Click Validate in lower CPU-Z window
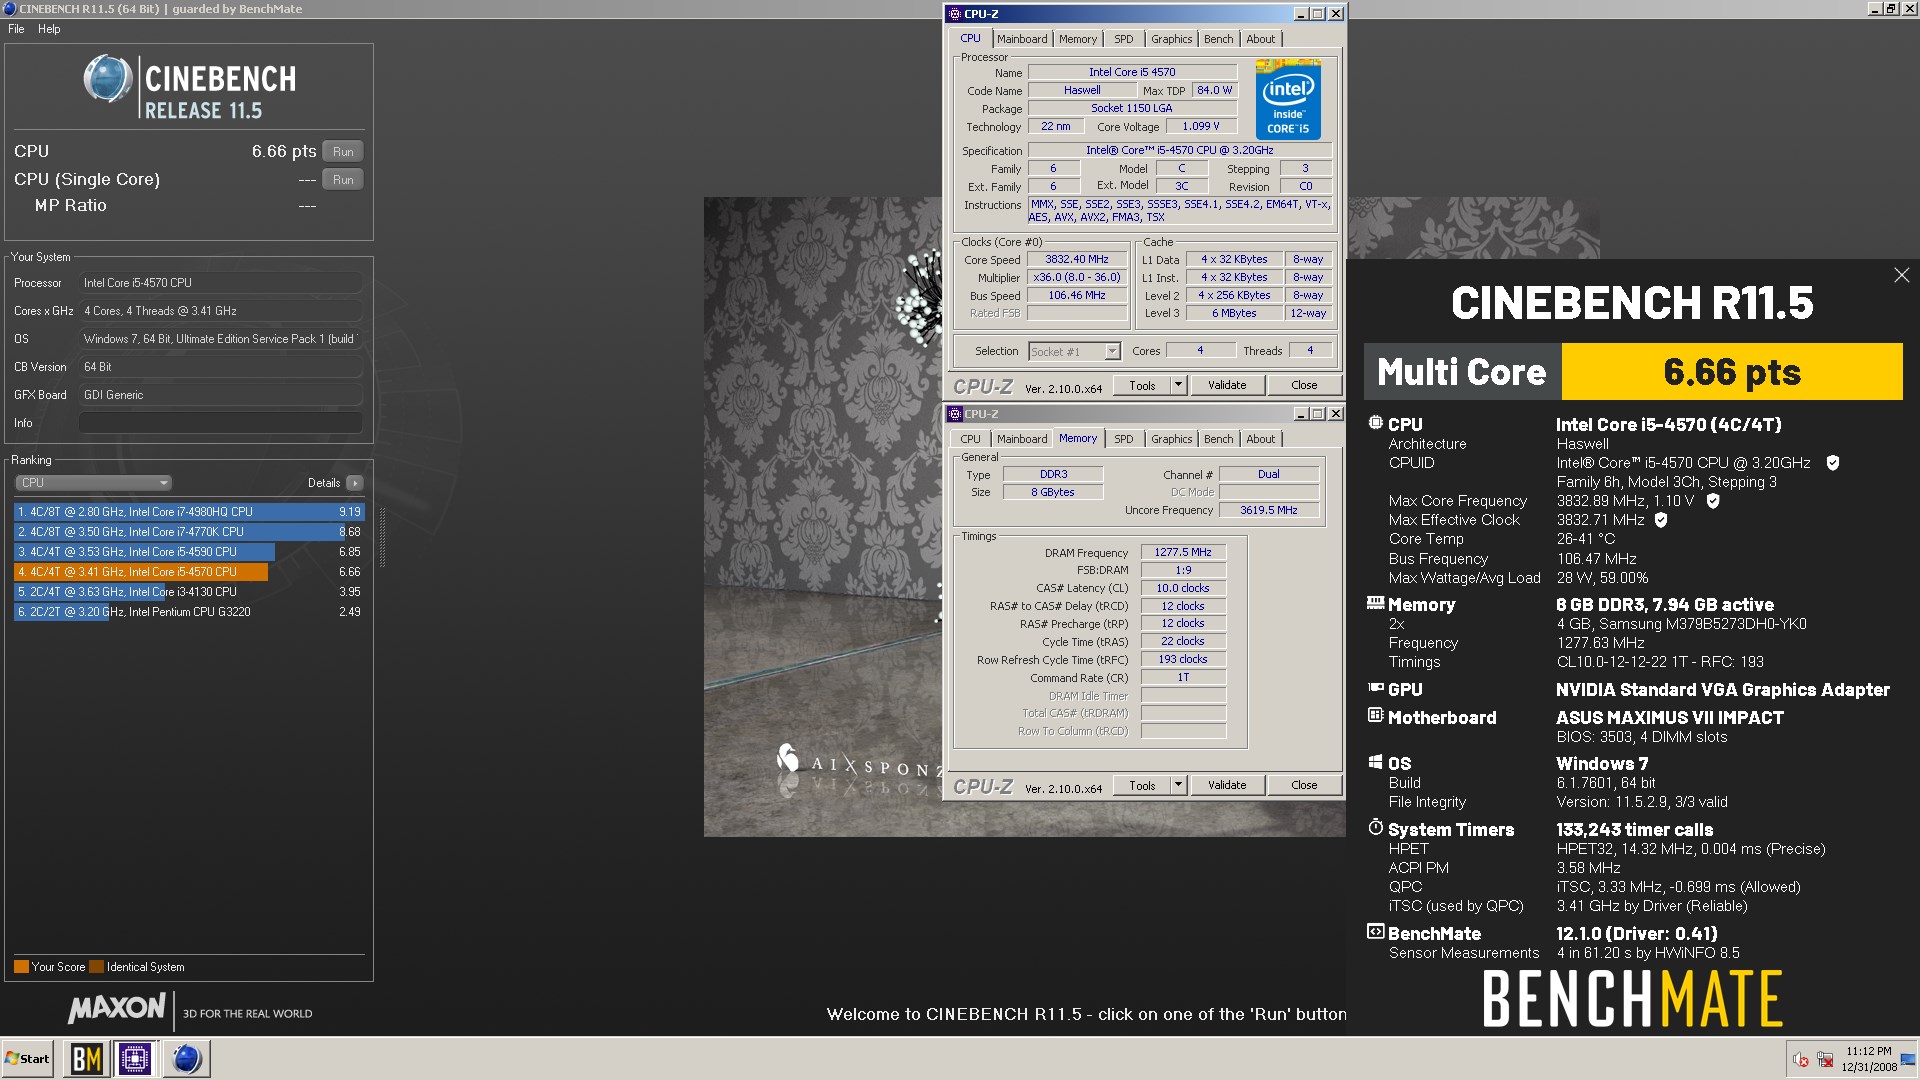This screenshot has width=1920, height=1080. pos(1227,785)
